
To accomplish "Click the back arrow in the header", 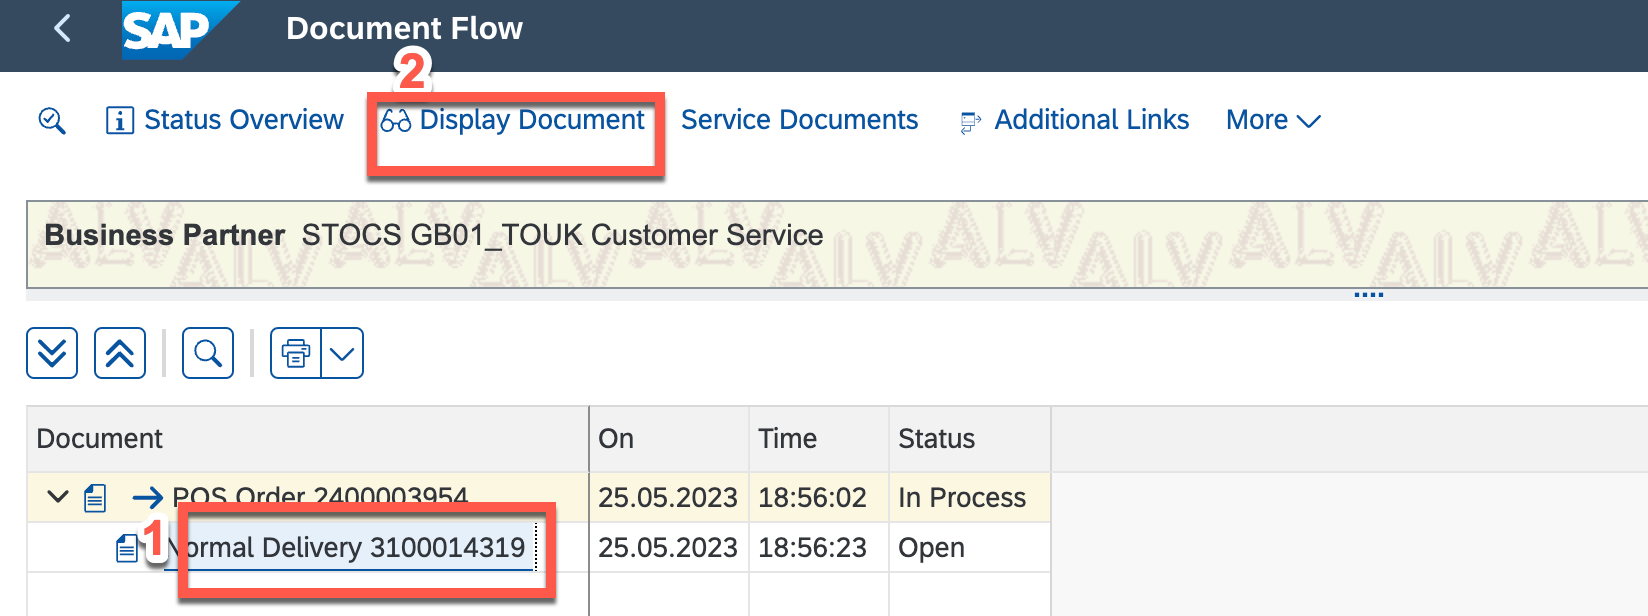I will tap(62, 29).
